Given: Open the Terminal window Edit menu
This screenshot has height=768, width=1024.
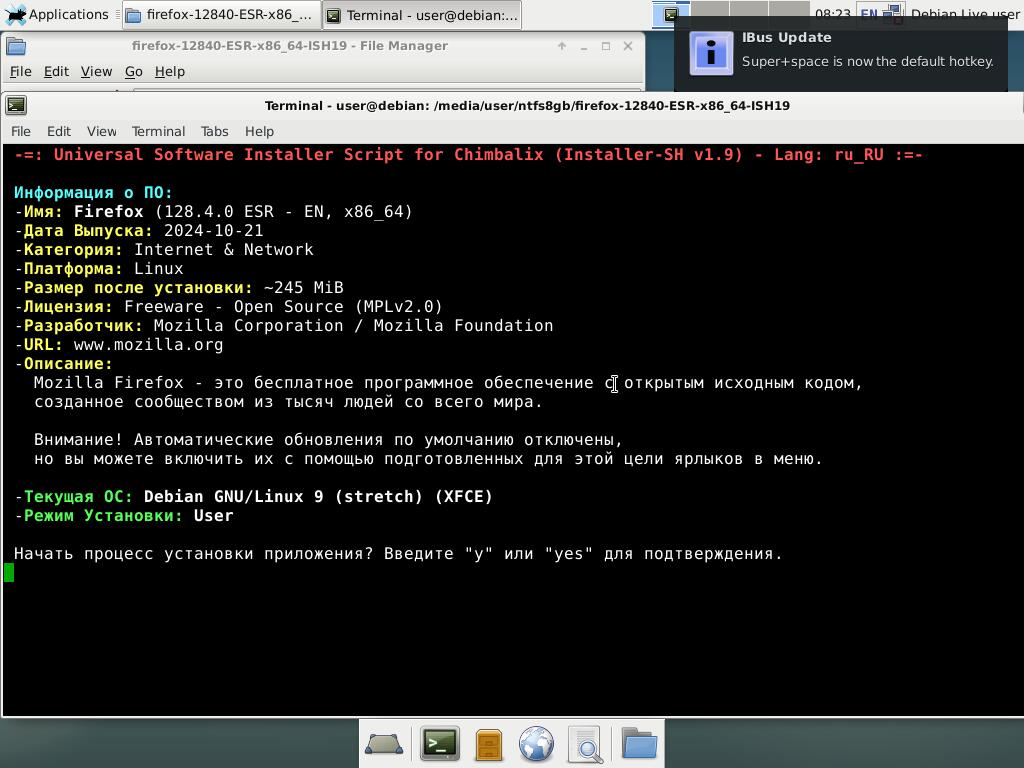Looking at the screenshot, I should [59, 131].
